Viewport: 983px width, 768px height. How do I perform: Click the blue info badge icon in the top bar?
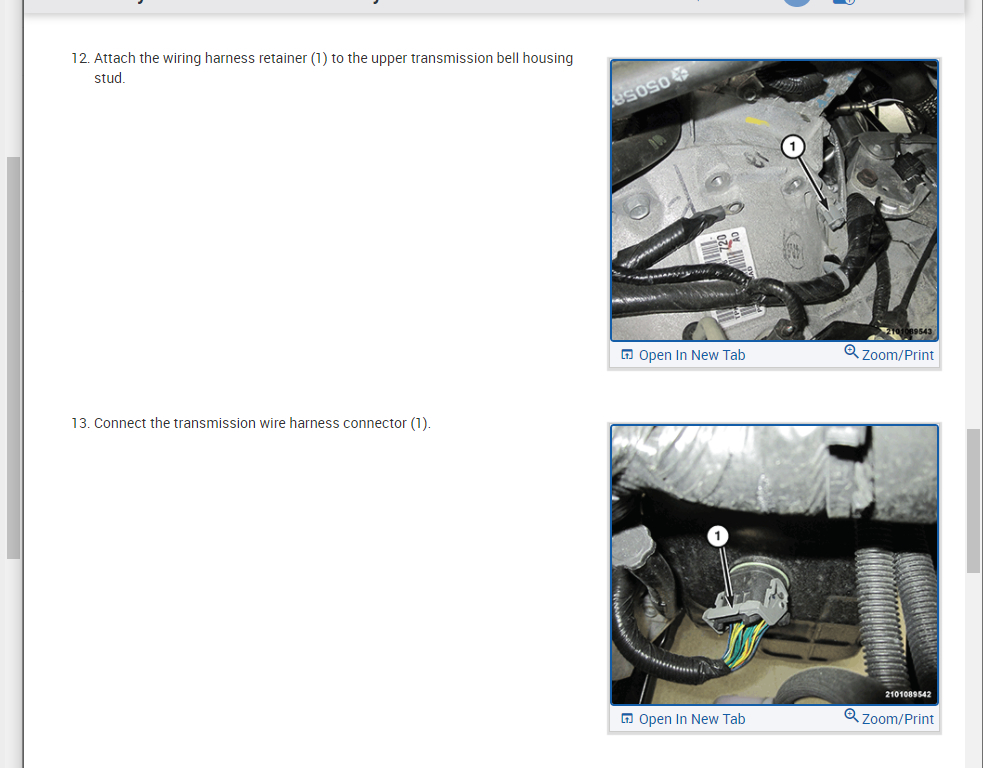coord(844,2)
